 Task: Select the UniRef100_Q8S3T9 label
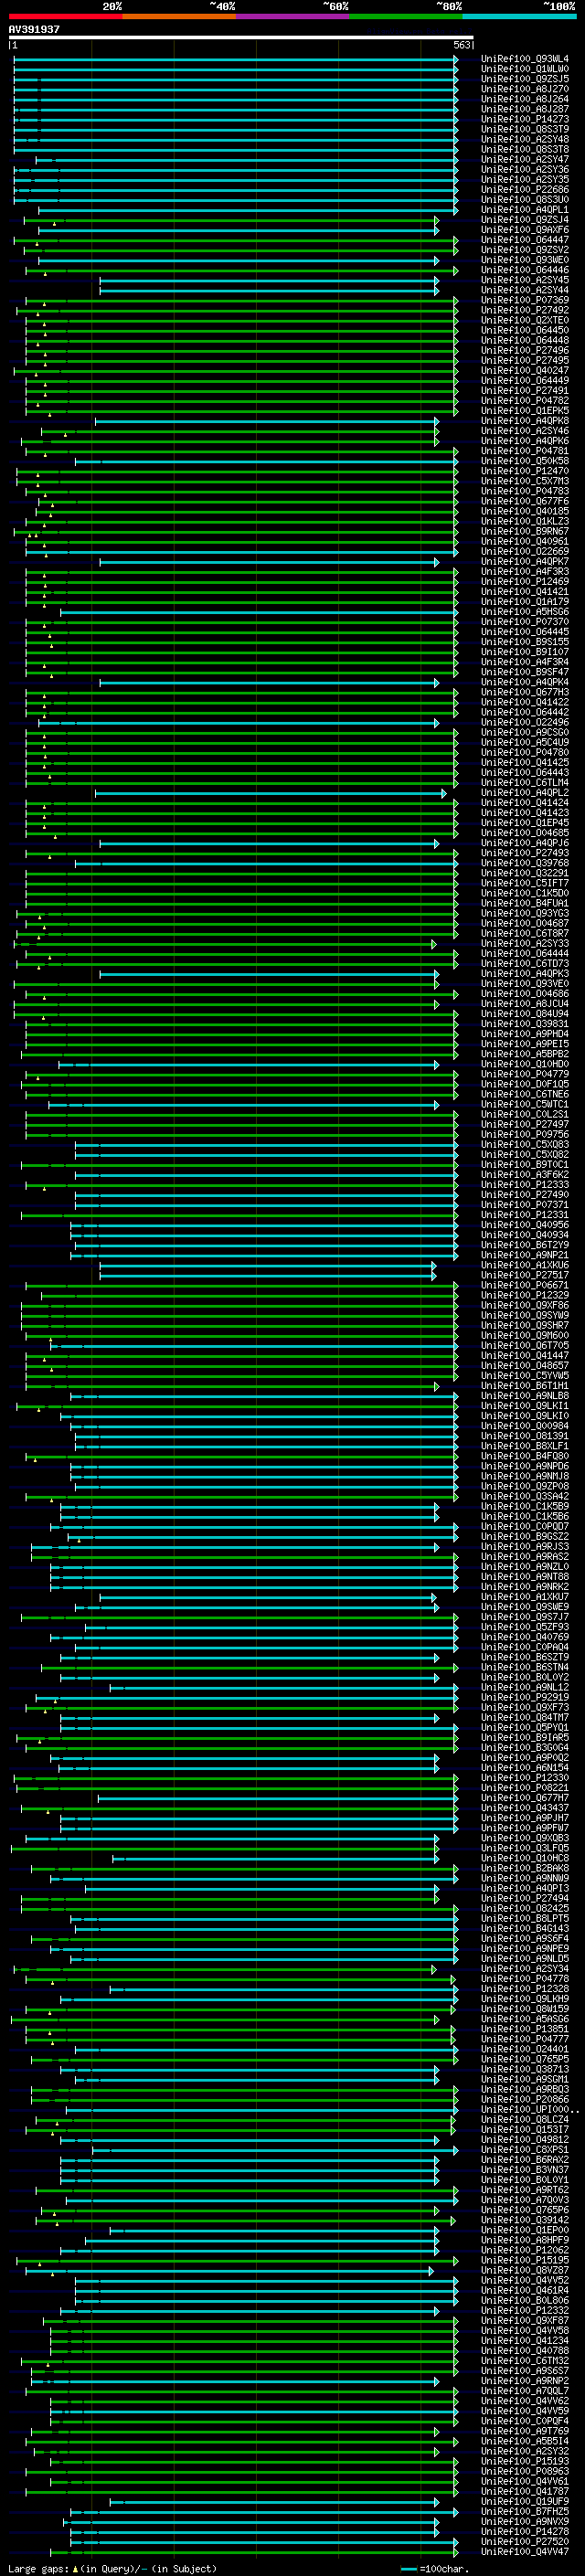tap(524, 129)
